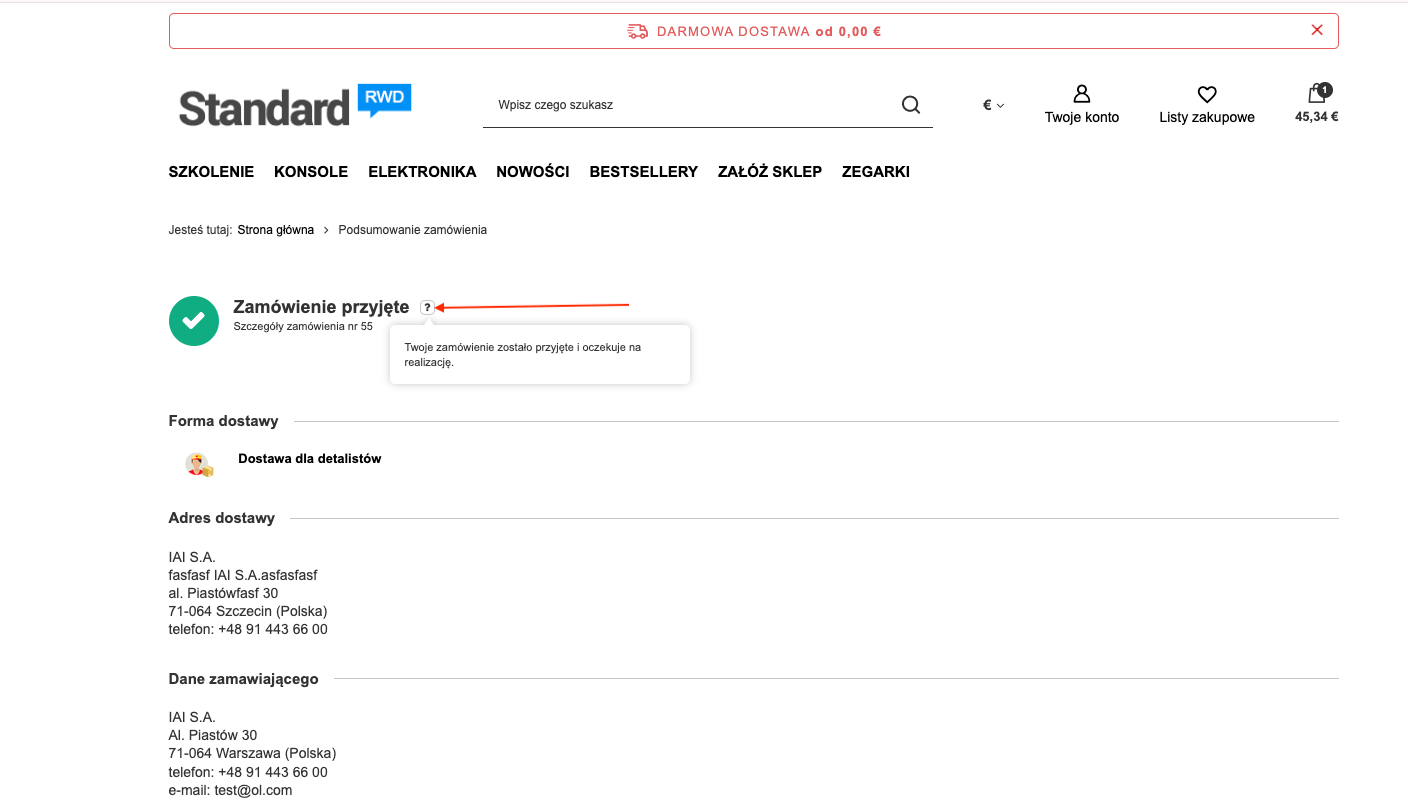Click the 'Dane zamawiającego' section heading
The image size is (1408, 807).
244,679
